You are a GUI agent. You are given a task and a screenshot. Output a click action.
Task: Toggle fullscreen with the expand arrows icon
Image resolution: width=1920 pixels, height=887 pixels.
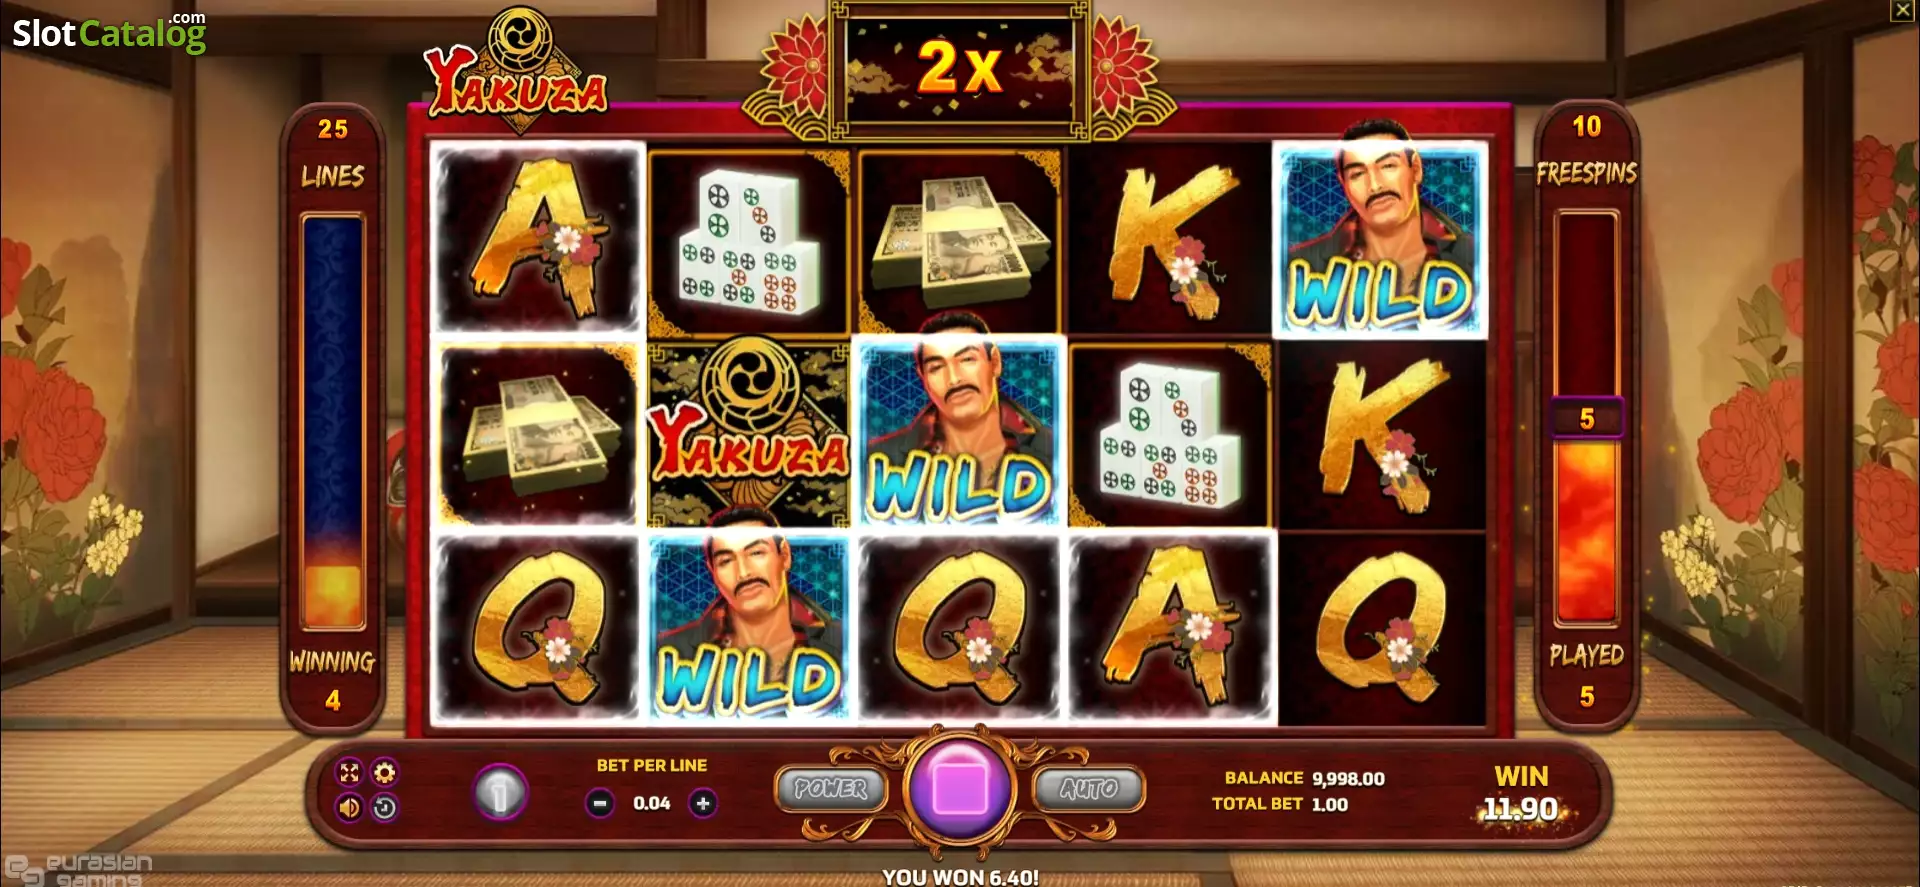pos(349,773)
